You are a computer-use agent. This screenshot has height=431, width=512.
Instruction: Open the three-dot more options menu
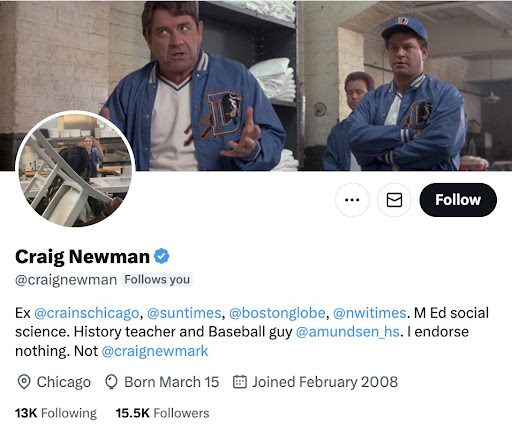tap(352, 200)
